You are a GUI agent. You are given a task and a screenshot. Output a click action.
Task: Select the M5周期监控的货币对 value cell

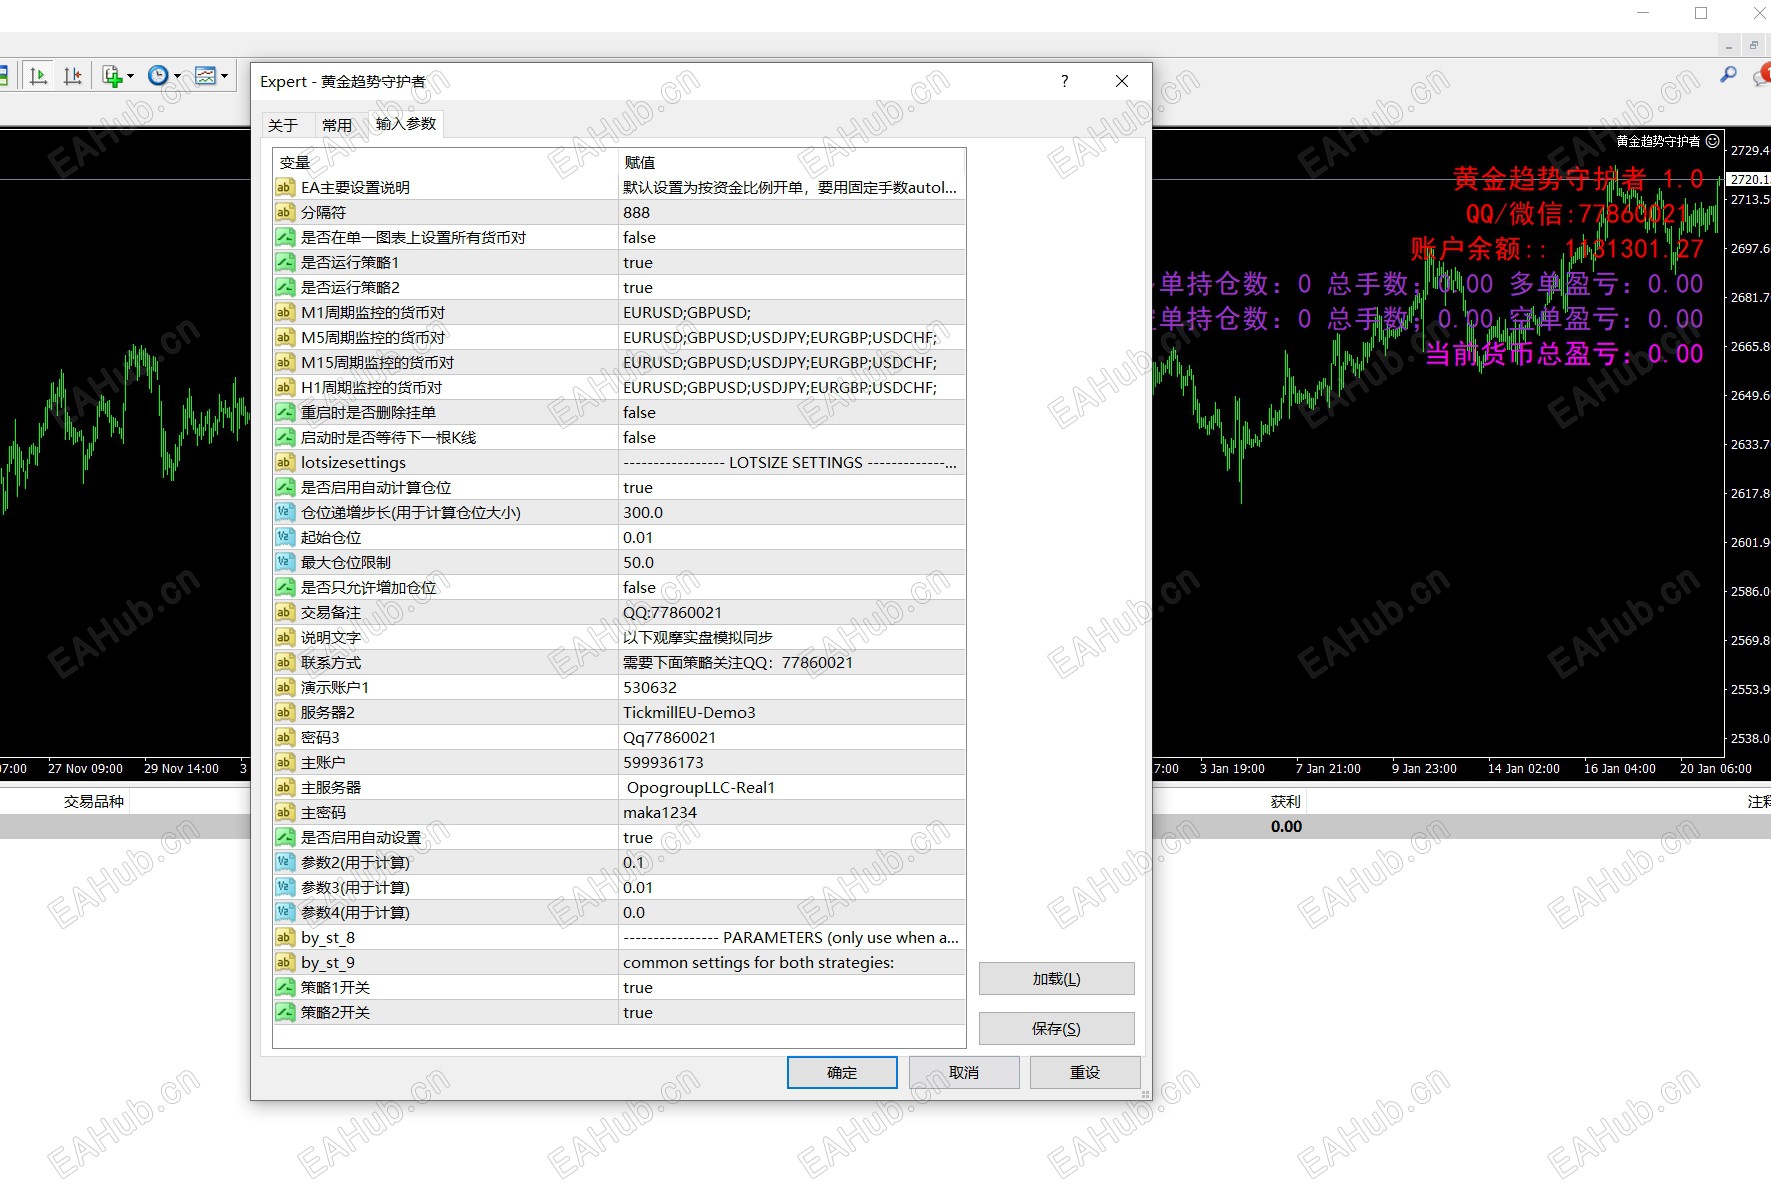pos(792,337)
